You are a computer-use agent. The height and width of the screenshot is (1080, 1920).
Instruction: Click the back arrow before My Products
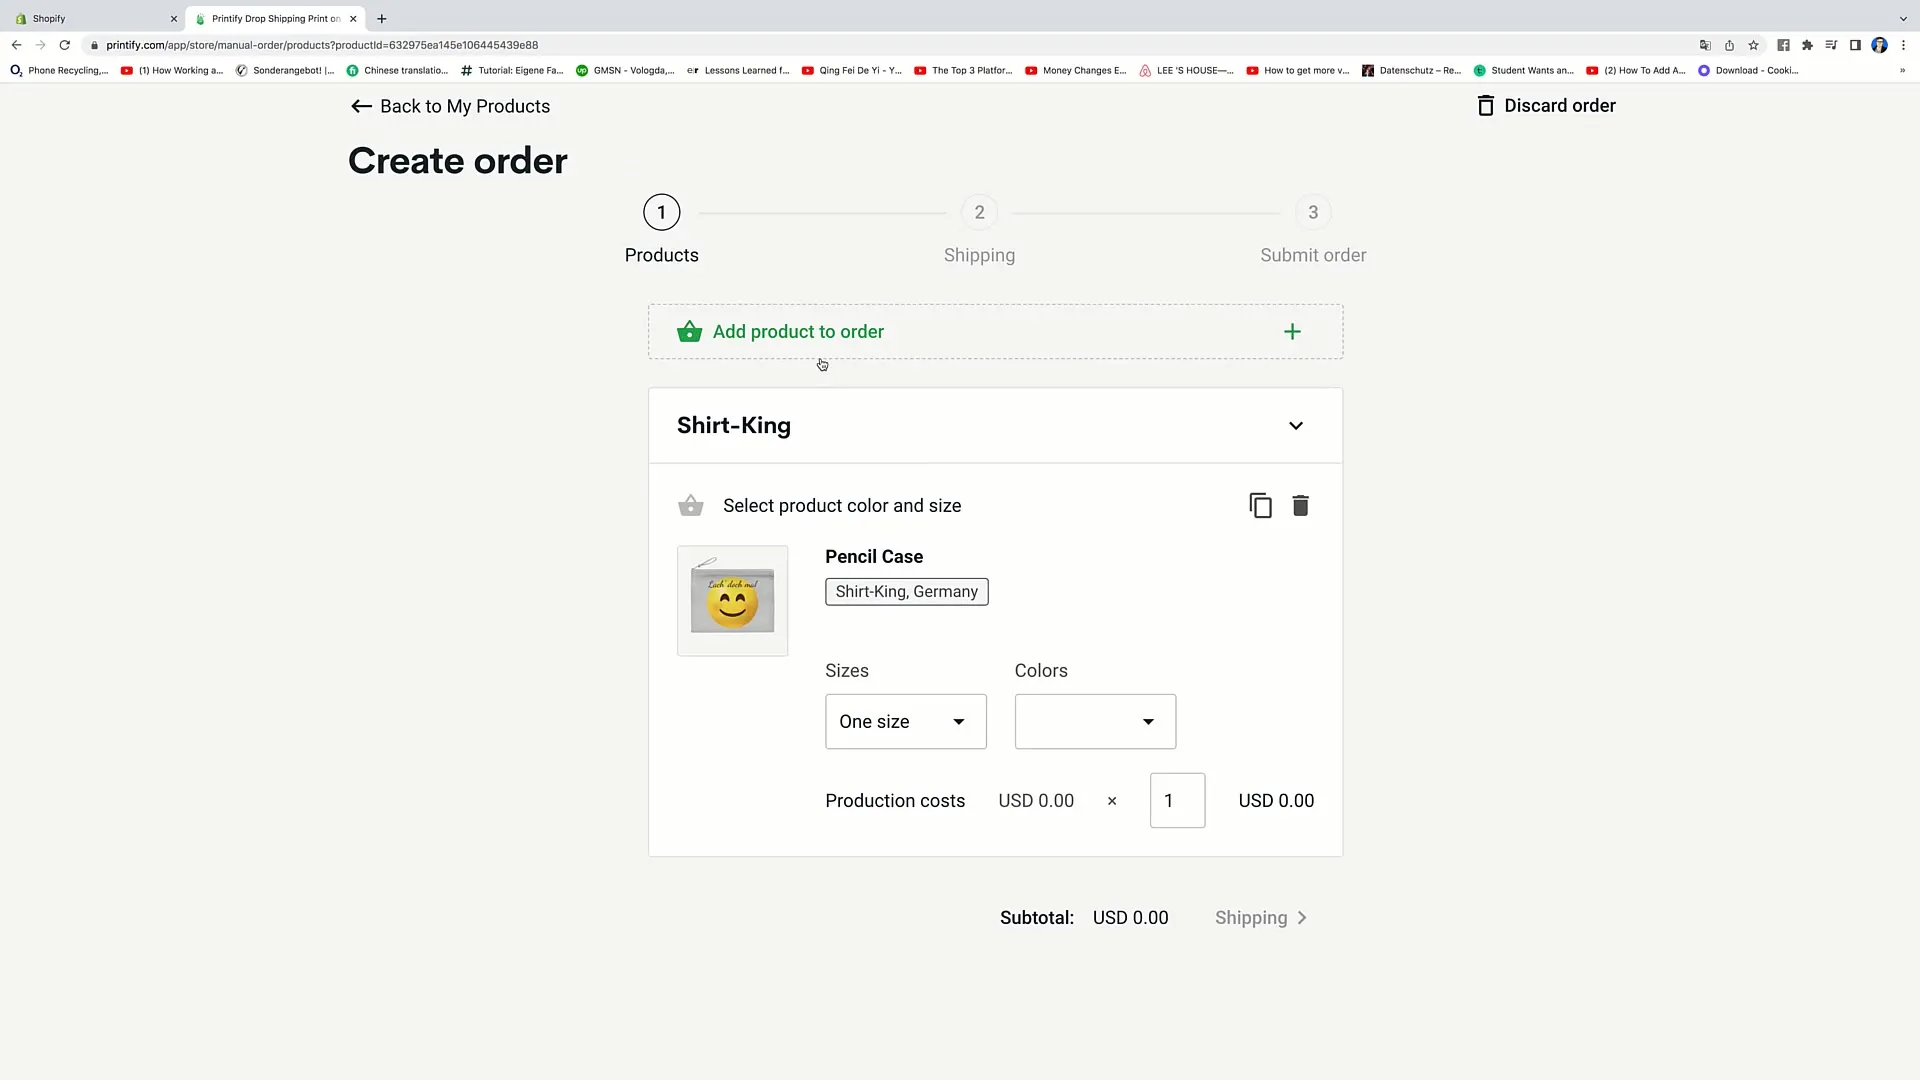(361, 106)
